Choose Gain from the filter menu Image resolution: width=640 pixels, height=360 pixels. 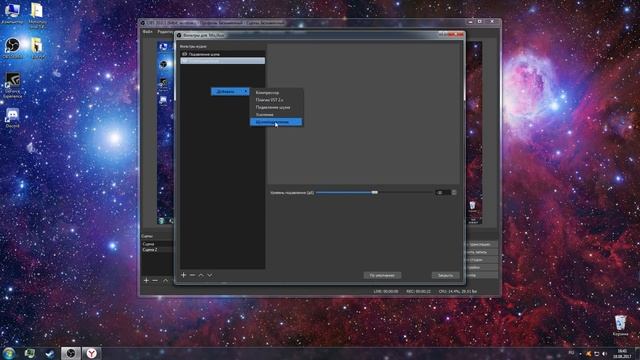pyautogui.click(x=276, y=115)
